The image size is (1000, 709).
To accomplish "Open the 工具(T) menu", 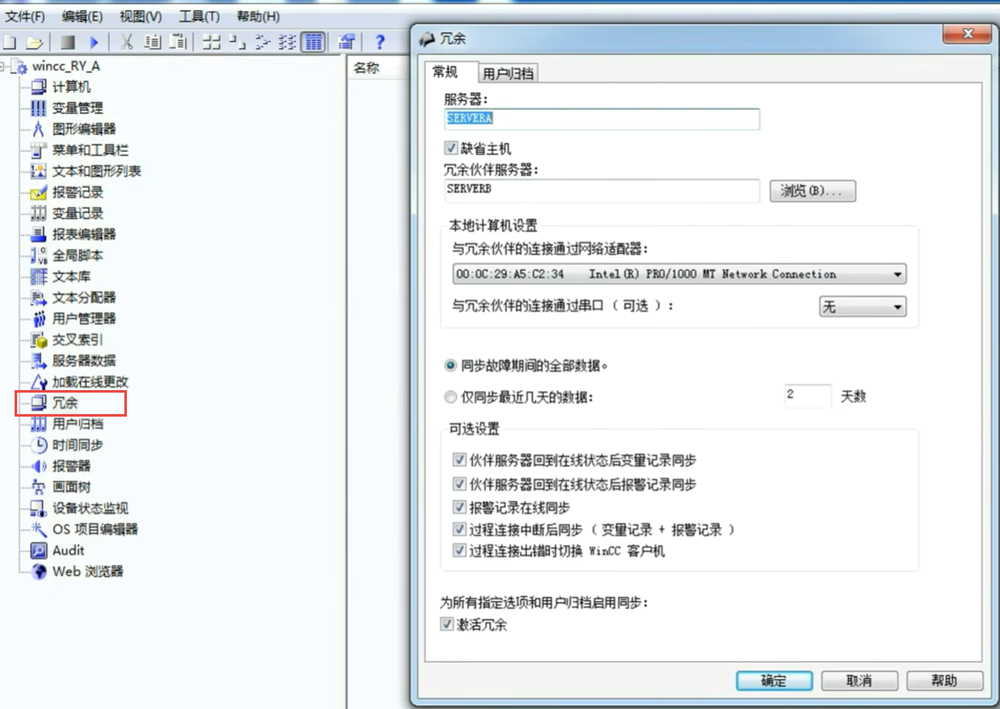I will point(199,16).
